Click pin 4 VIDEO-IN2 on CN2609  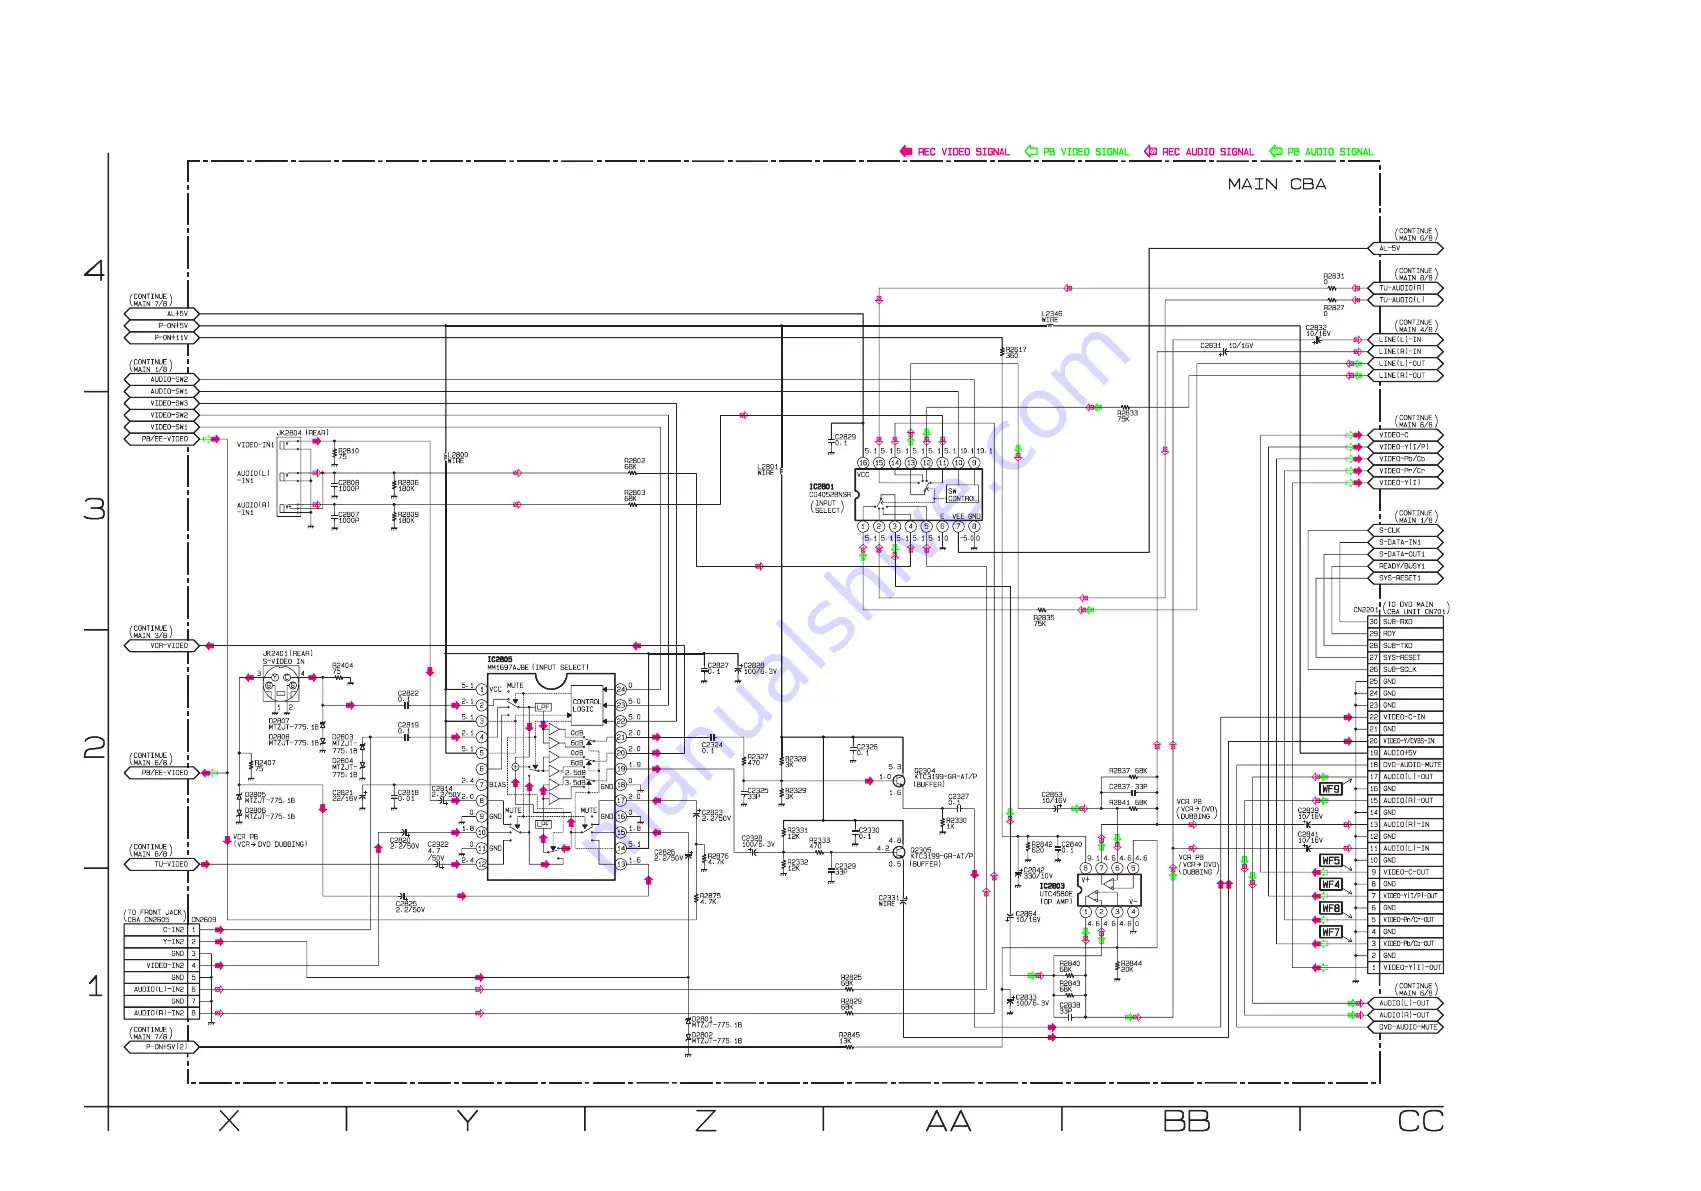pos(161,966)
